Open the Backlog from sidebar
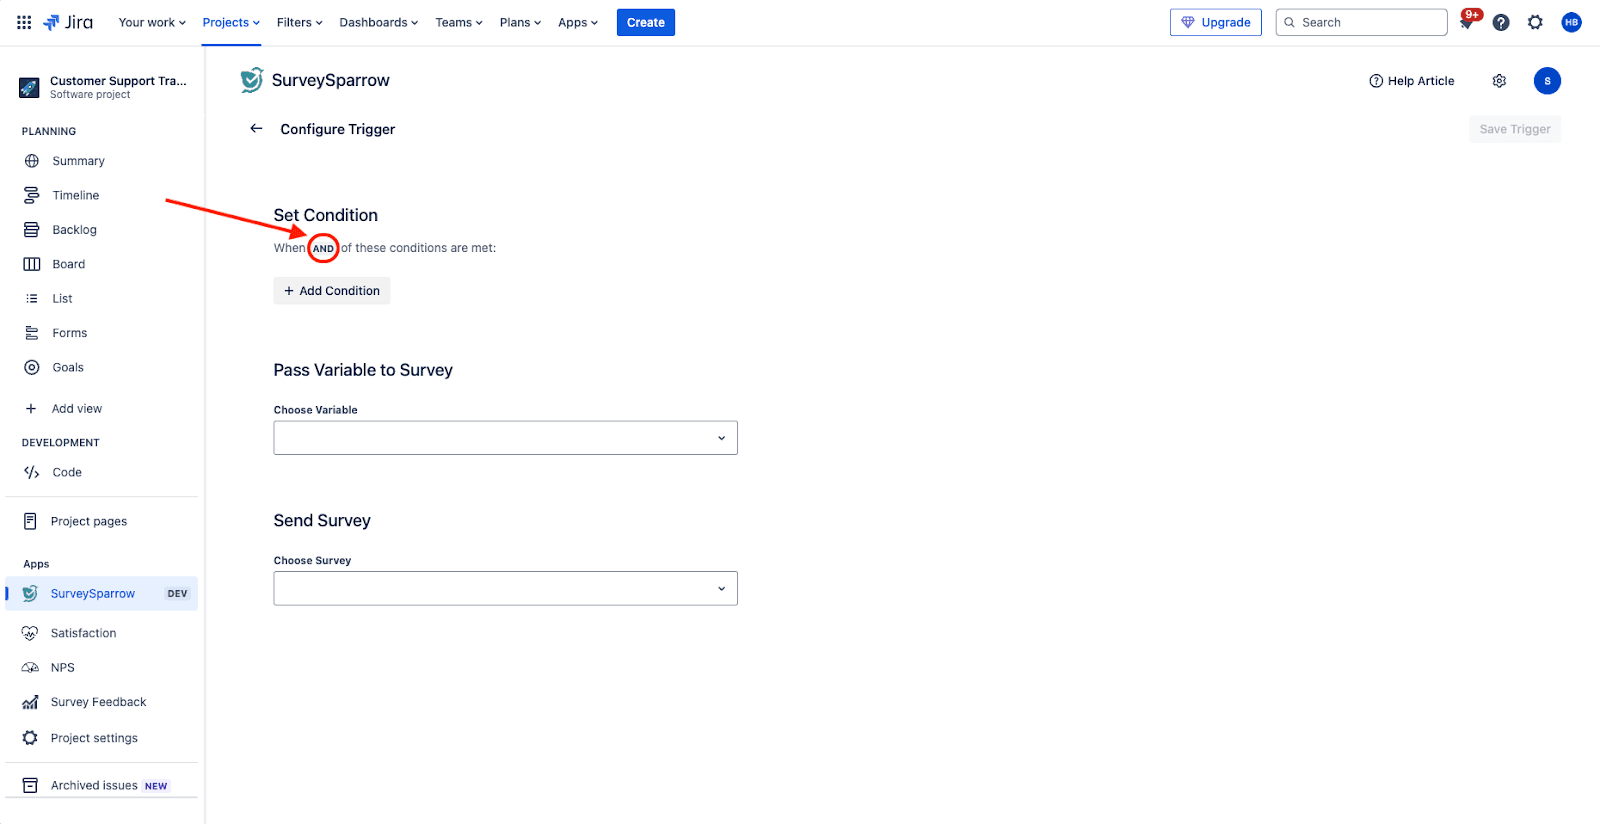 click(74, 230)
